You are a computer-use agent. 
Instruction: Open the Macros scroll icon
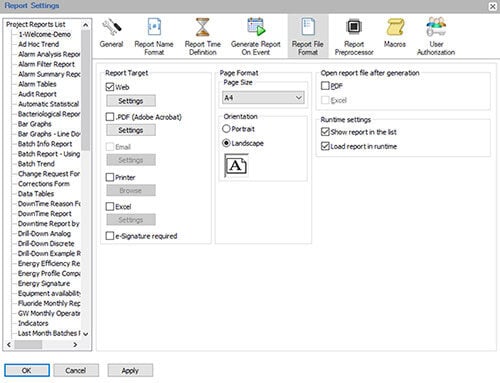(x=395, y=27)
